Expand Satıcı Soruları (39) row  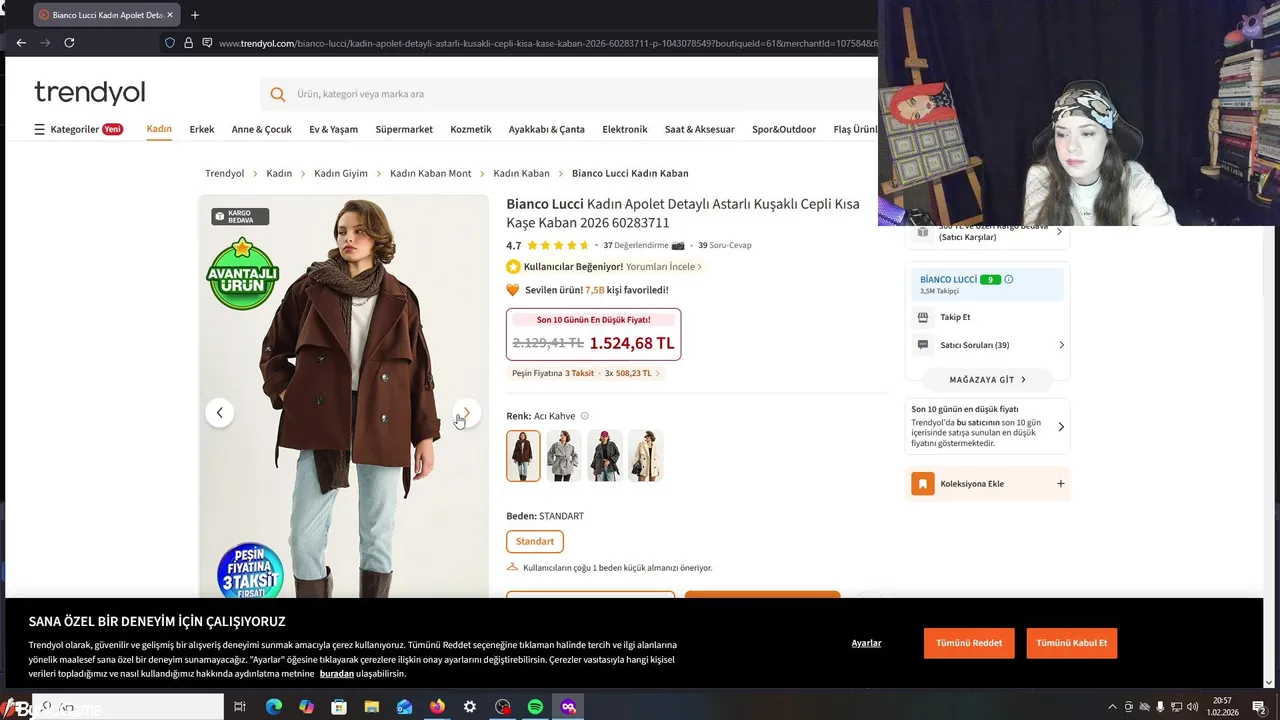987,345
